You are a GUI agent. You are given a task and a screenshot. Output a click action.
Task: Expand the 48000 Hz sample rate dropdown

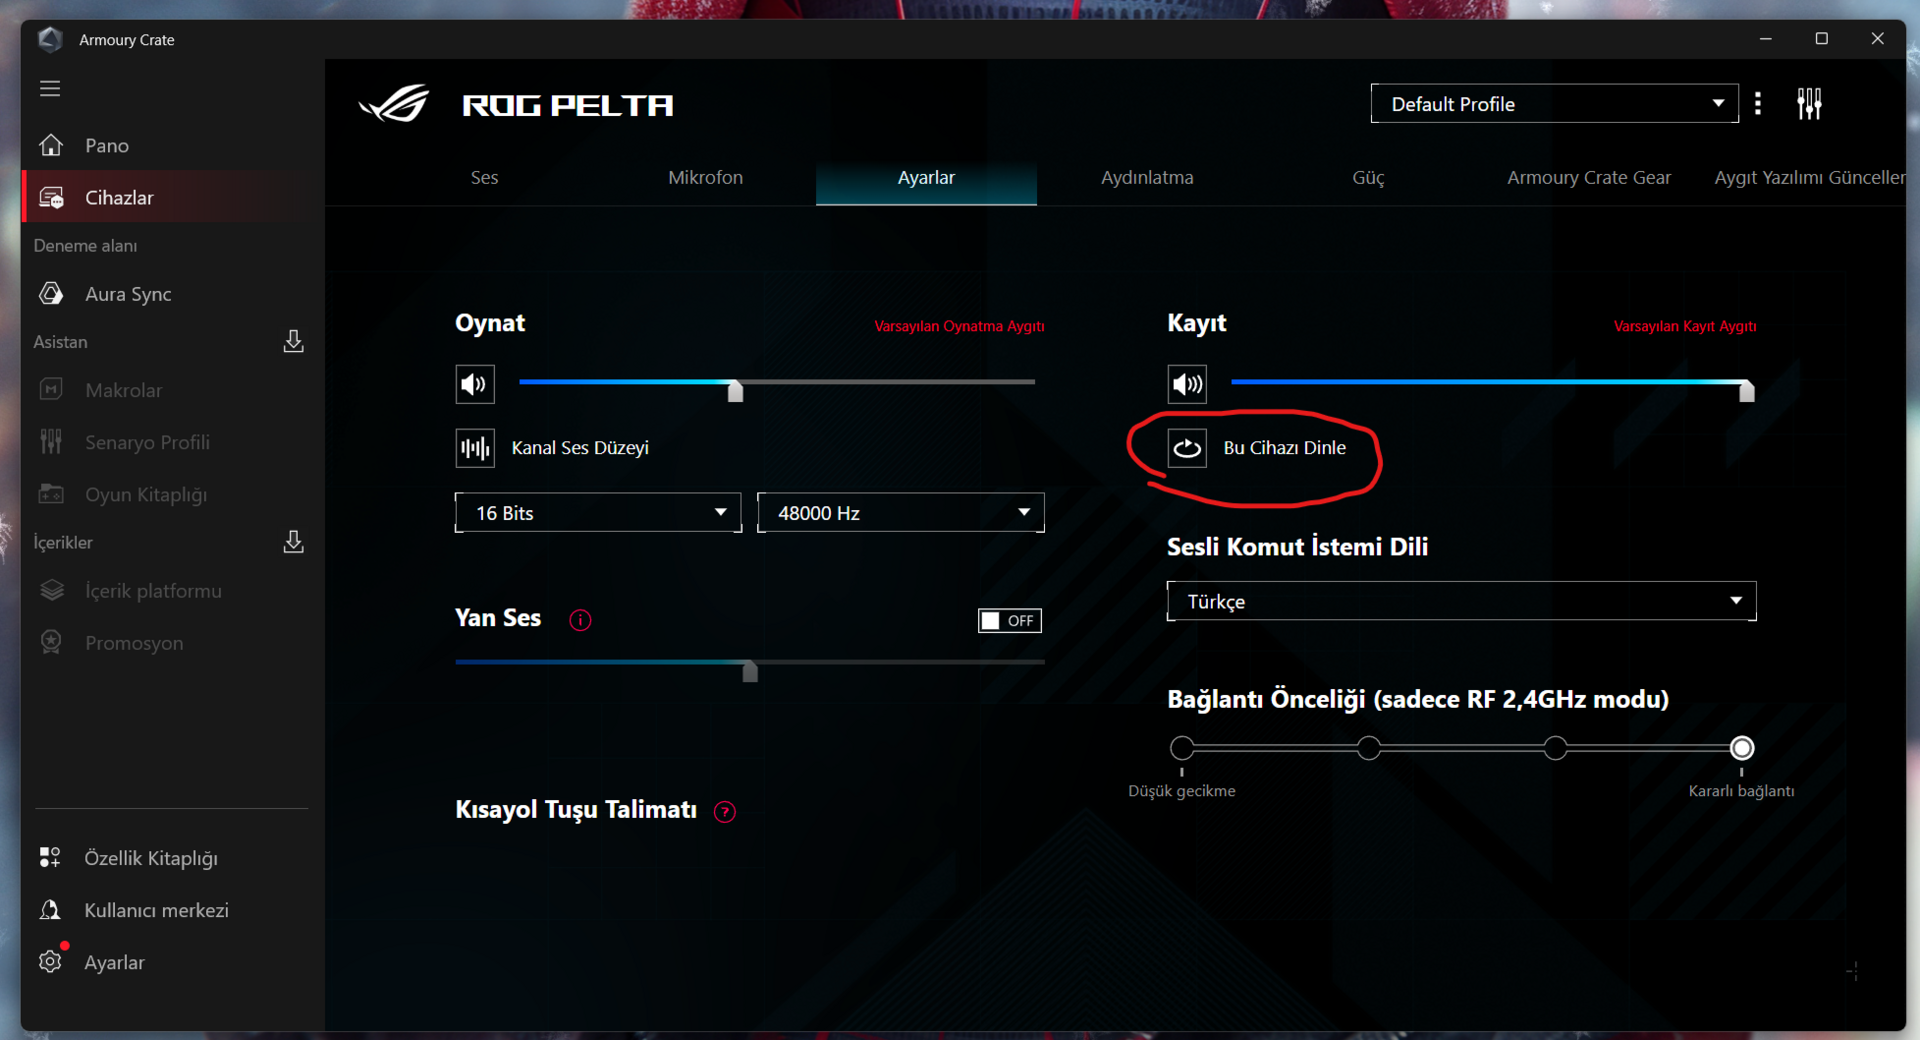pos(901,513)
